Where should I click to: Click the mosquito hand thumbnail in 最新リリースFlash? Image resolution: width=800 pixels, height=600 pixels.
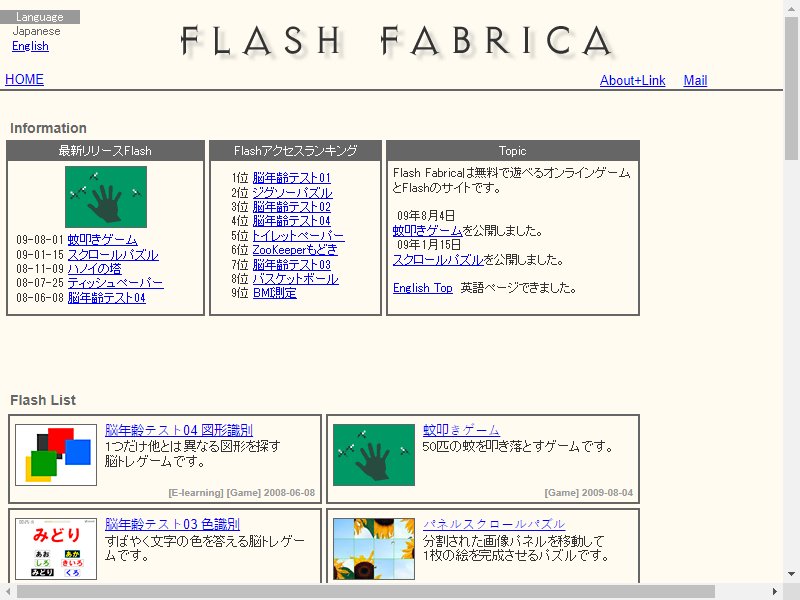106,197
